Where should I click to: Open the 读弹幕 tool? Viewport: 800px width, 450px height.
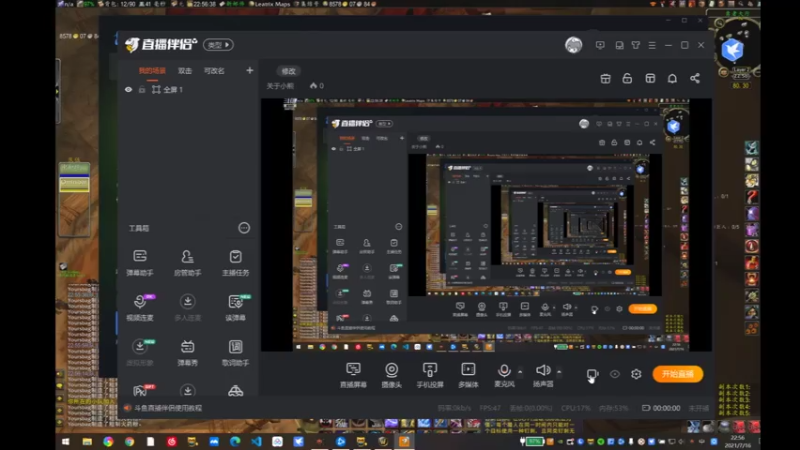[x=235, y=307]
